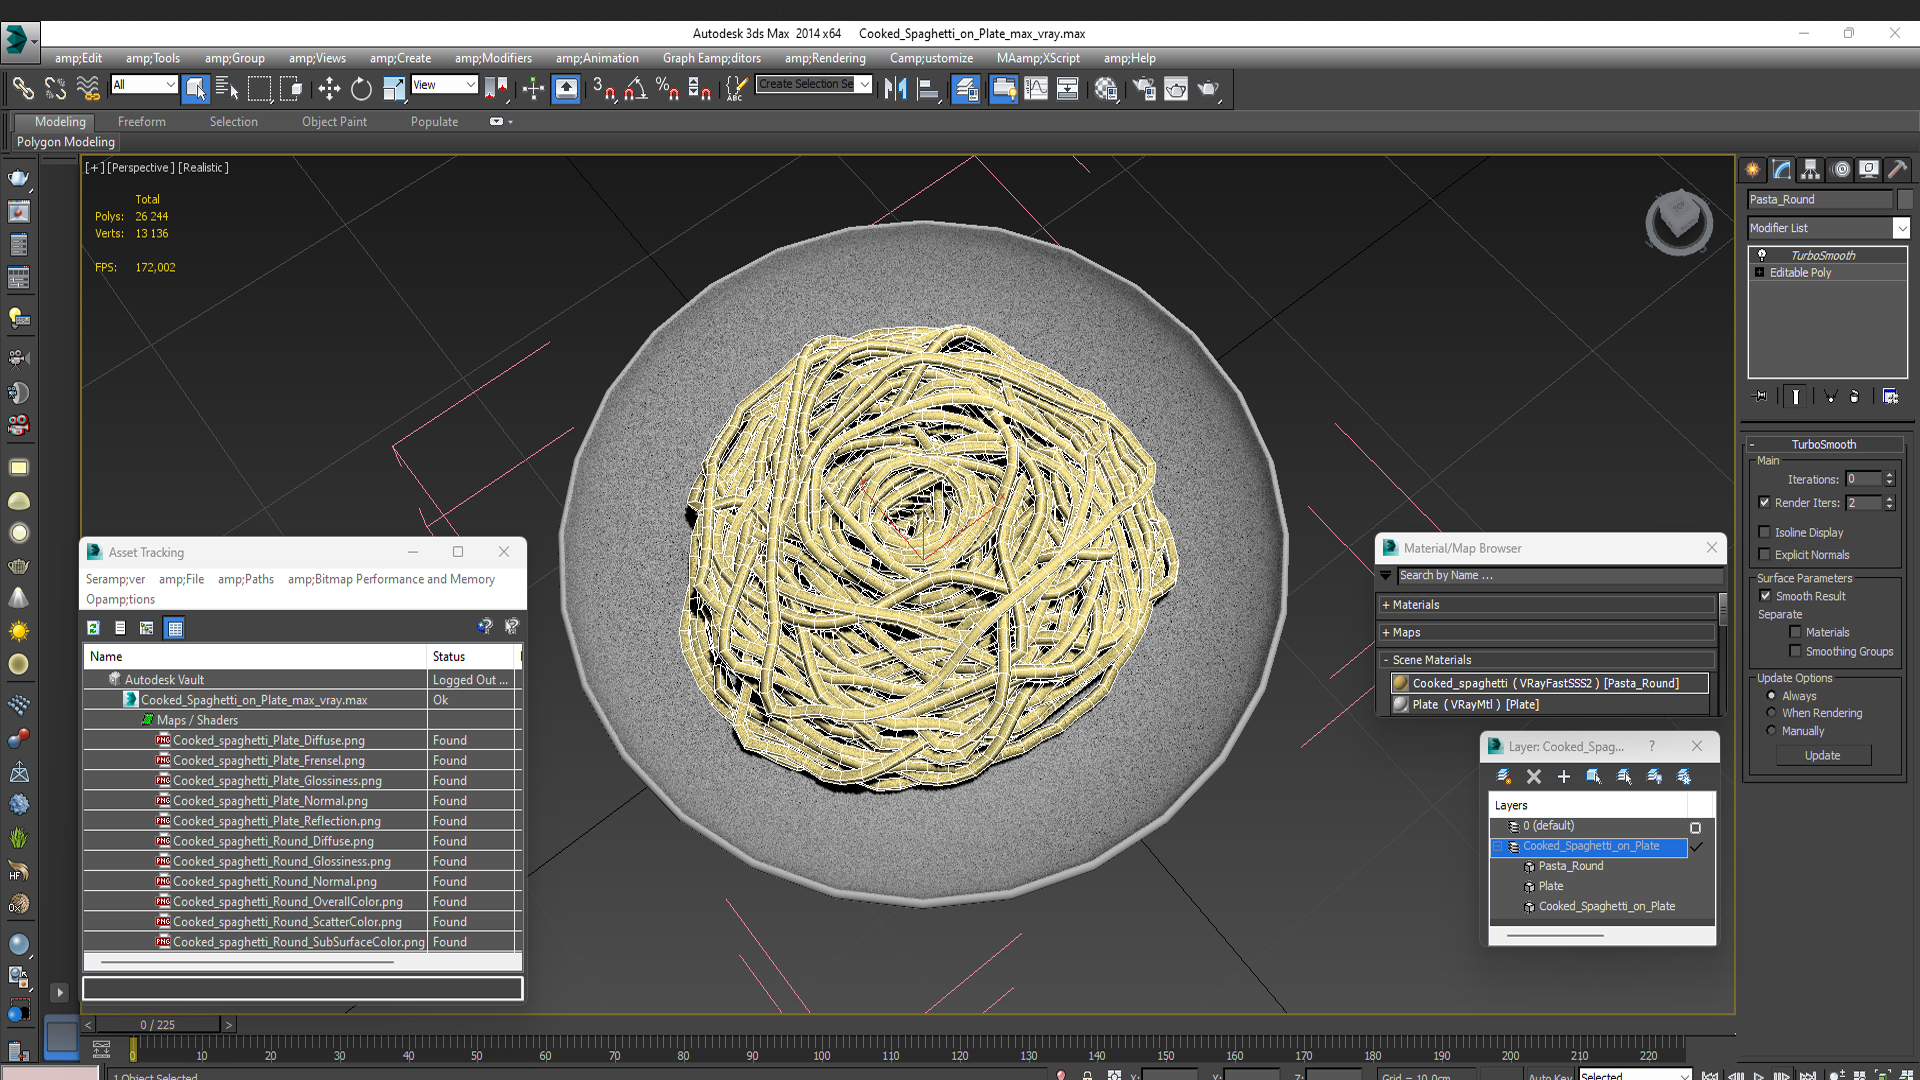The image size is (1920, 1080).
Task: Open the Material Editor from toolbar
Action: [x=1106, y=89]
